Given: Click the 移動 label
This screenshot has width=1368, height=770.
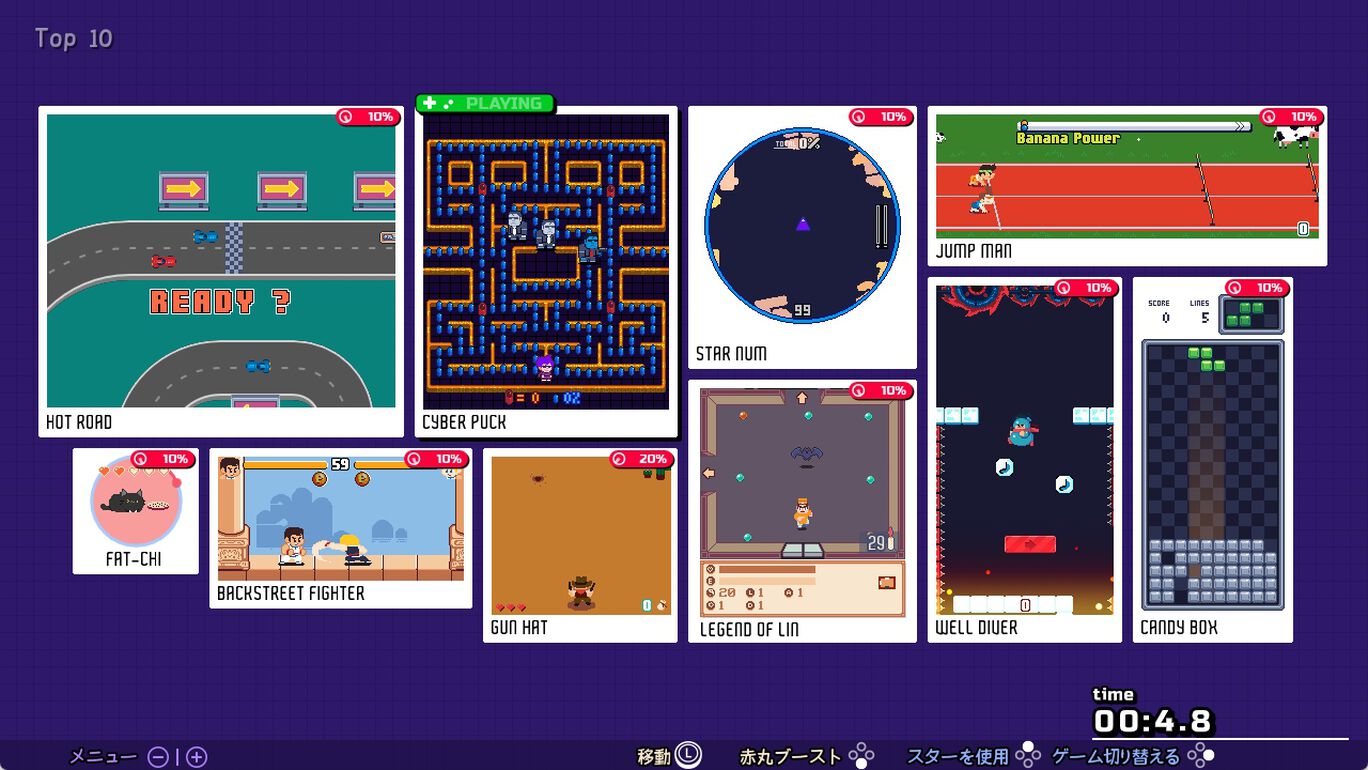Looking at the screenshot, I should pos(654,757).
